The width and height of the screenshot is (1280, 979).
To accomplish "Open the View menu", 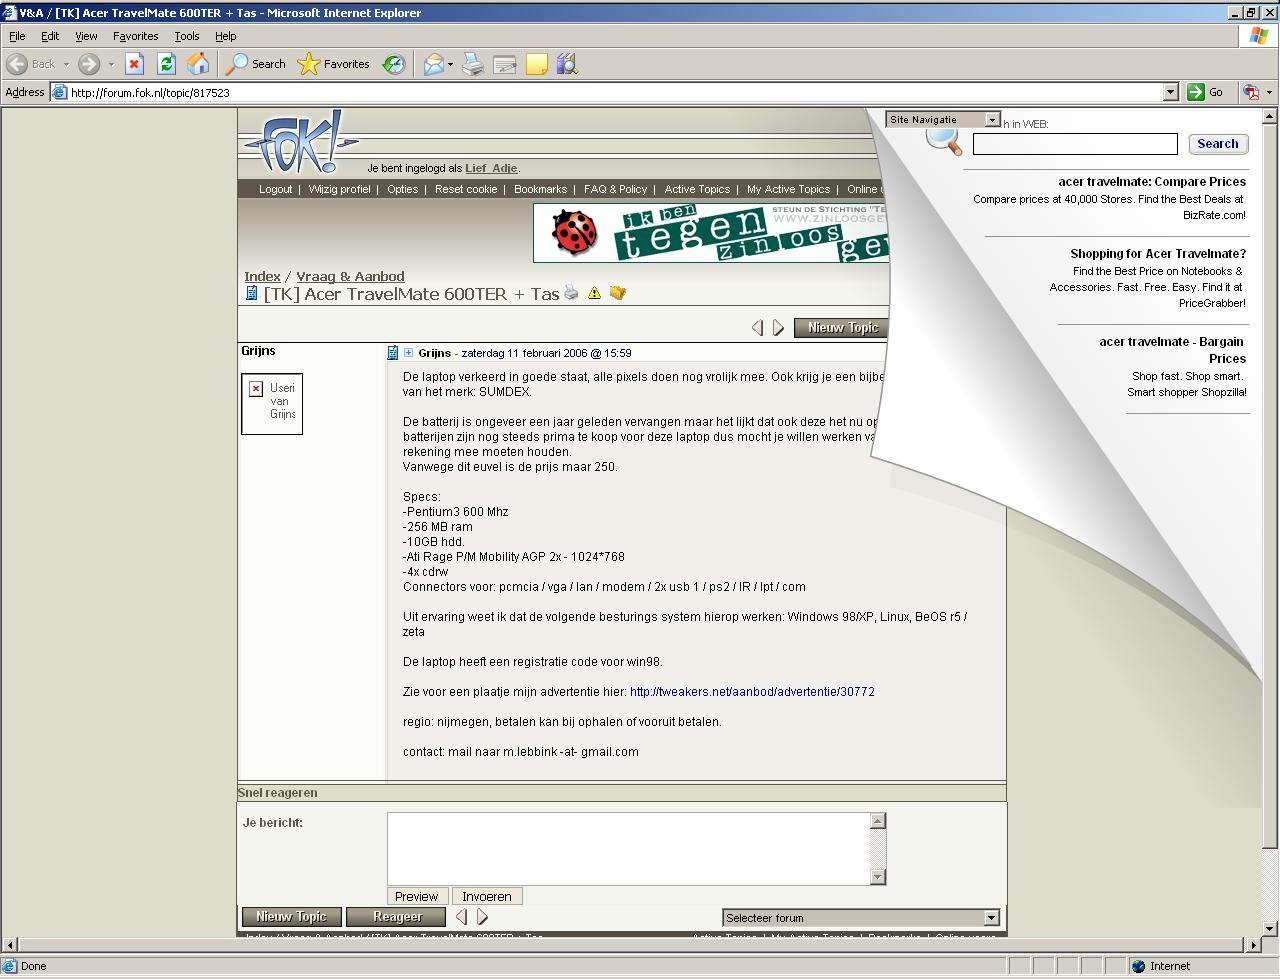I will click(86, 36).
